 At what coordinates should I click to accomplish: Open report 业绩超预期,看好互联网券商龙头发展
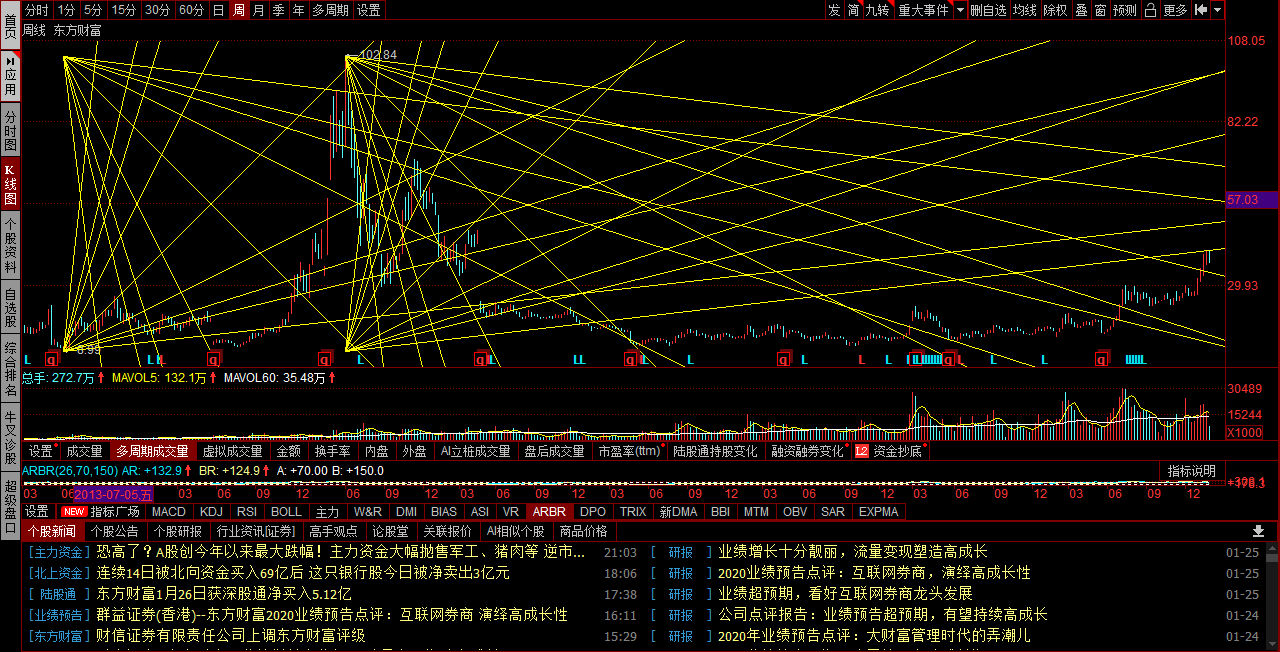coord(845,594)
